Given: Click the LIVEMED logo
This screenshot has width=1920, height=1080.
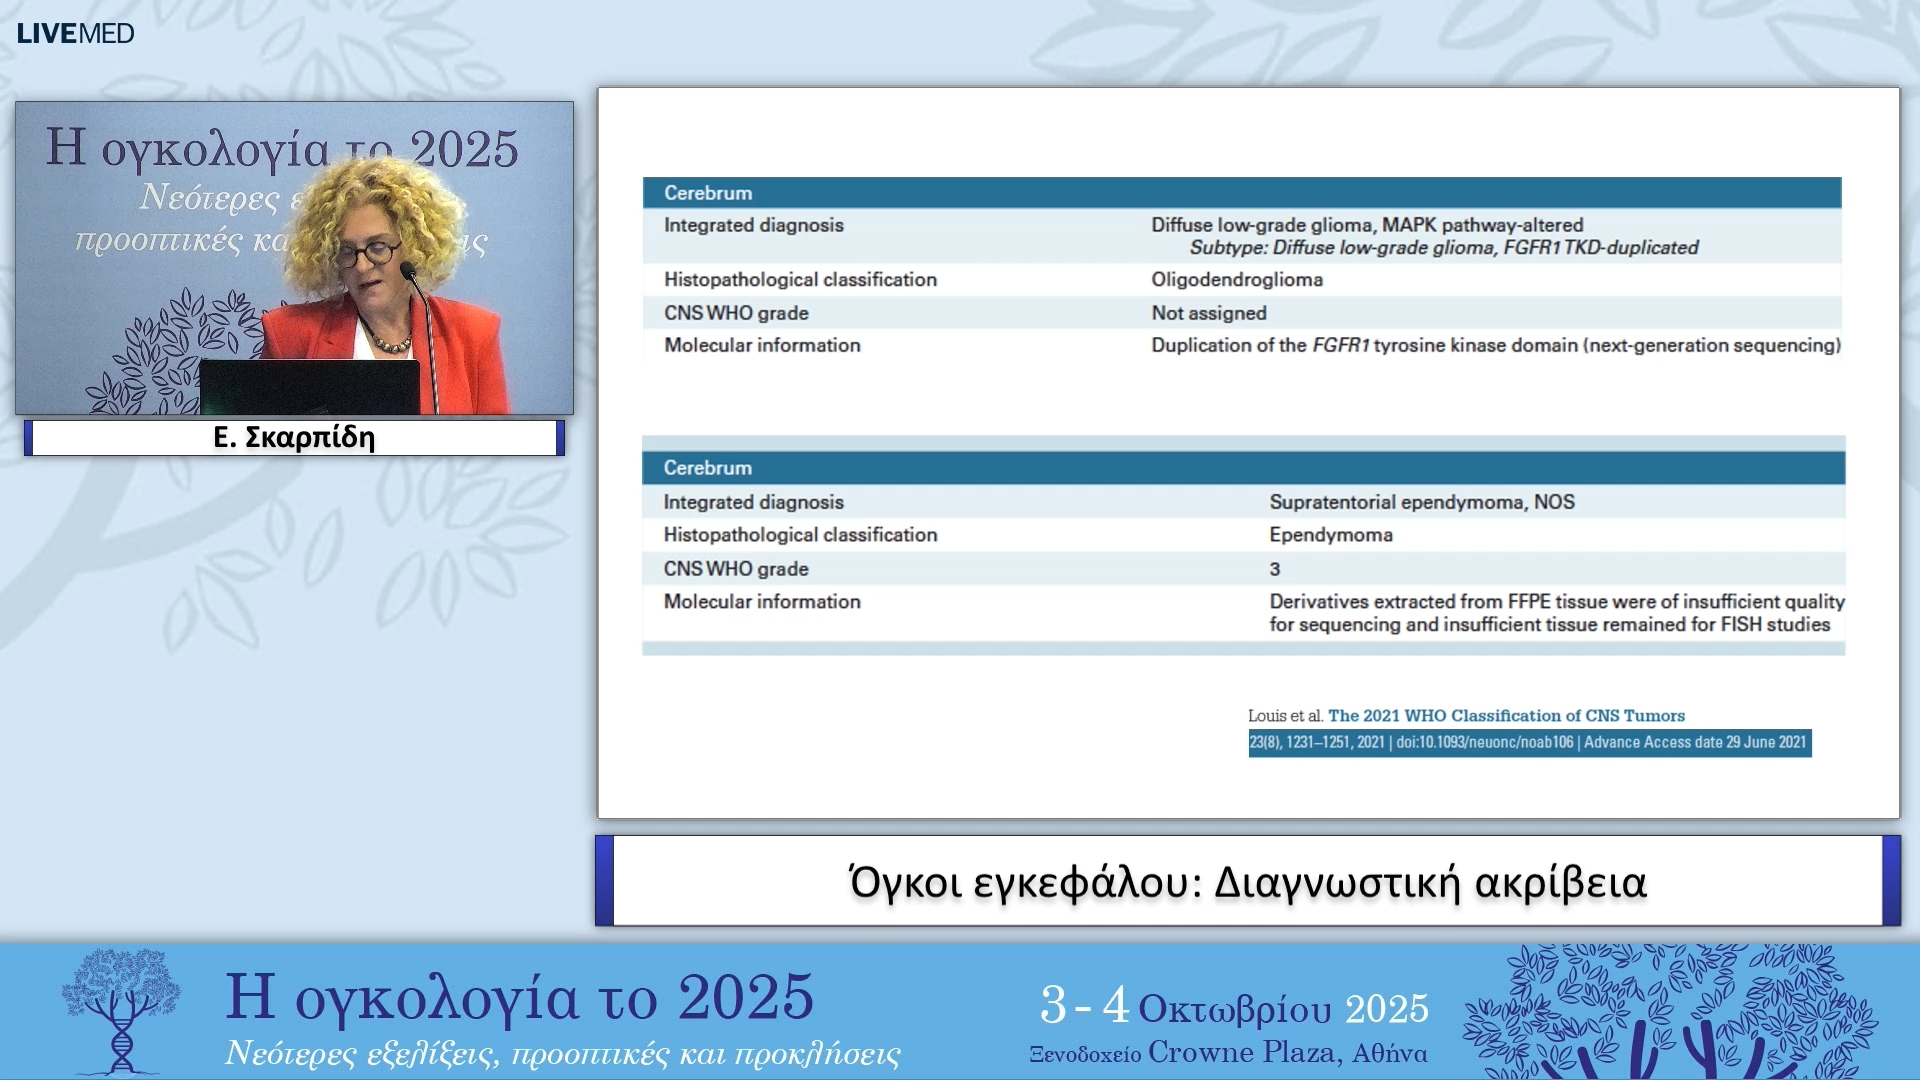Looking at the screenshot, I should pos(75,33).
